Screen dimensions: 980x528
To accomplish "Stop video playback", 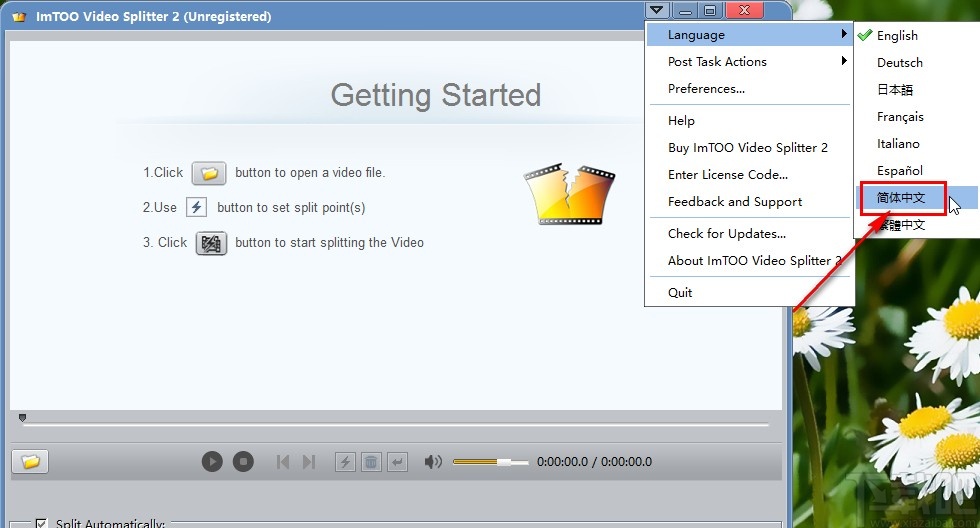I will point(243,462).
